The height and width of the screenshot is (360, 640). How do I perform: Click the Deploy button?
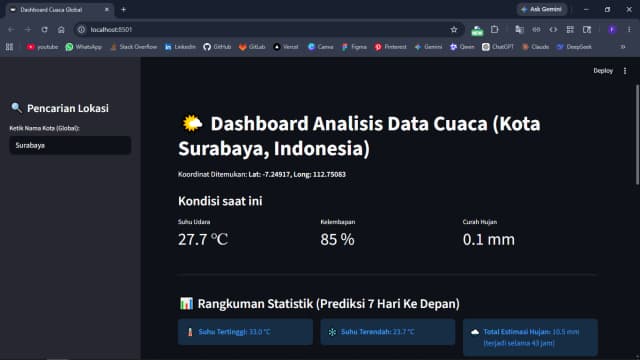(x=603, y=71)
